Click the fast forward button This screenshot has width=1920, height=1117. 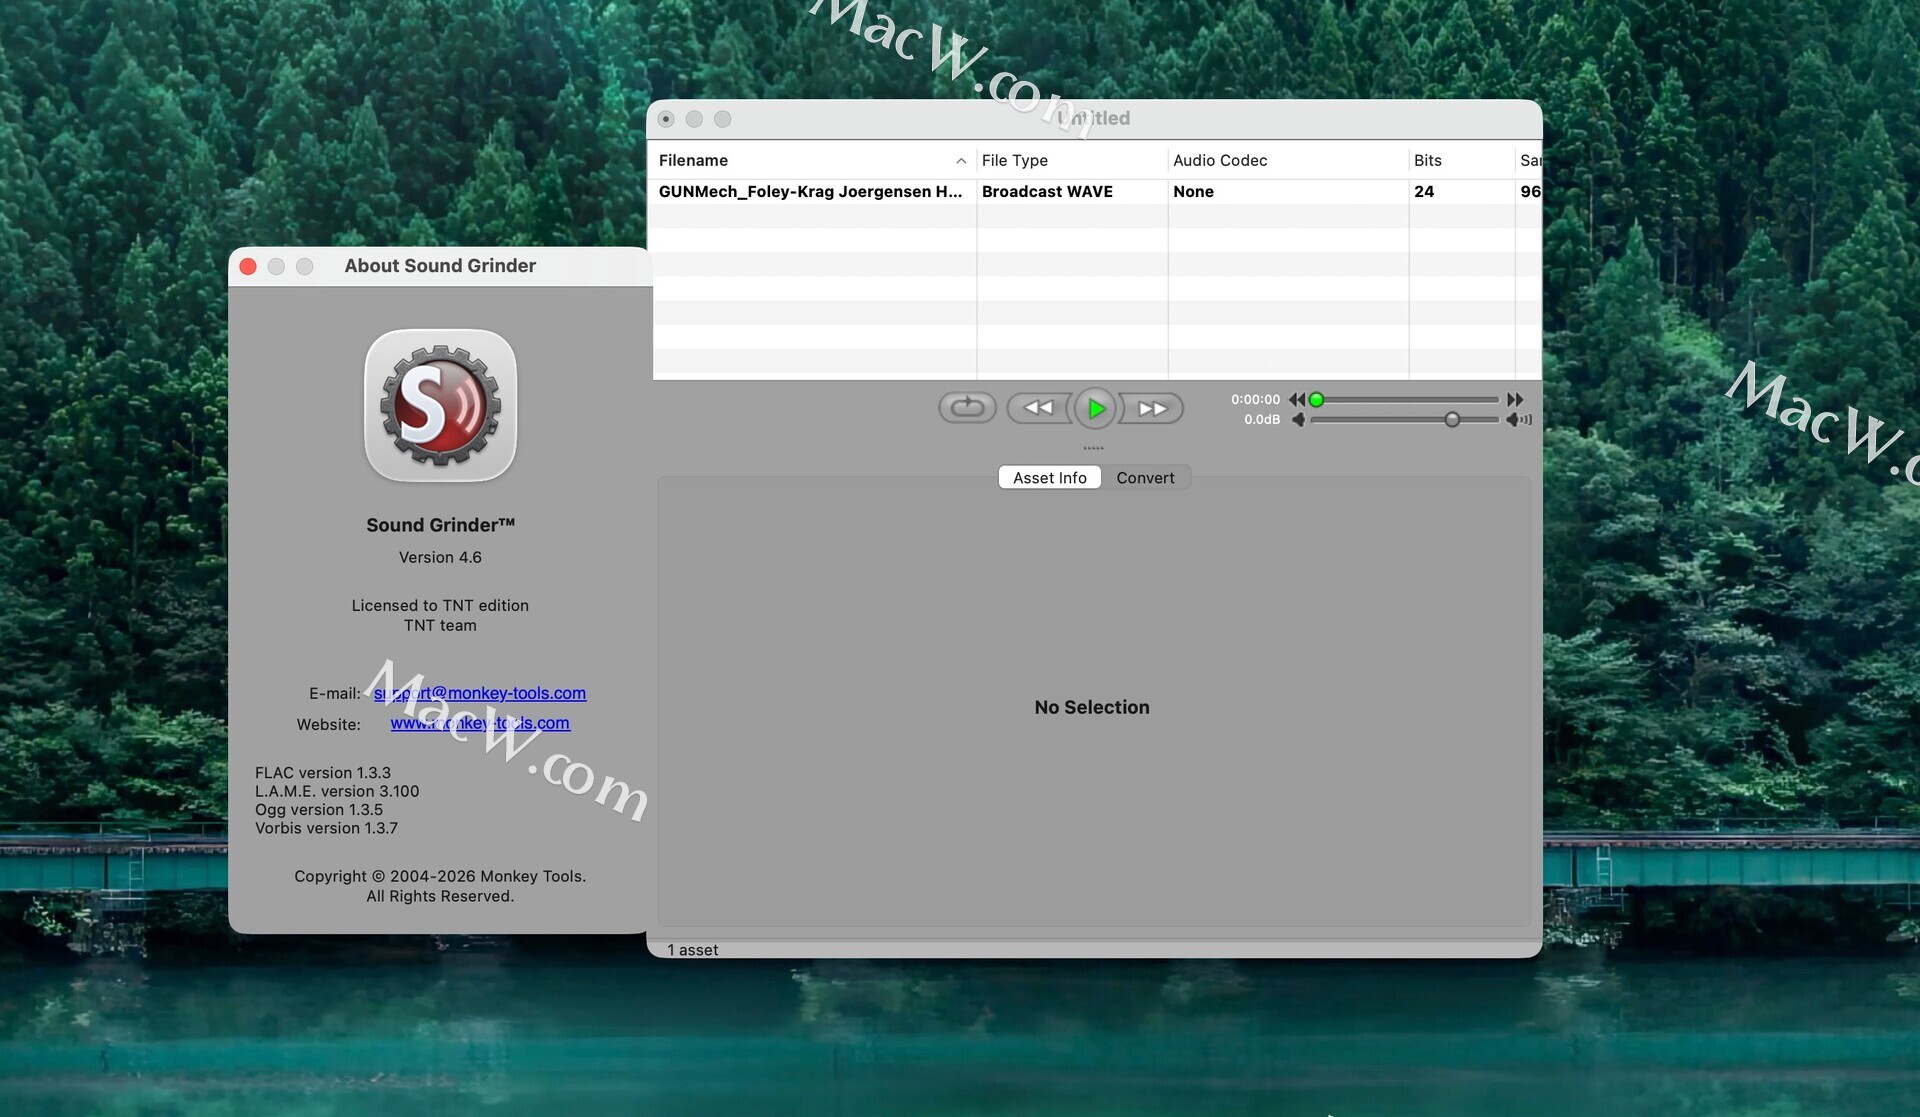[x=1152, y=408]
